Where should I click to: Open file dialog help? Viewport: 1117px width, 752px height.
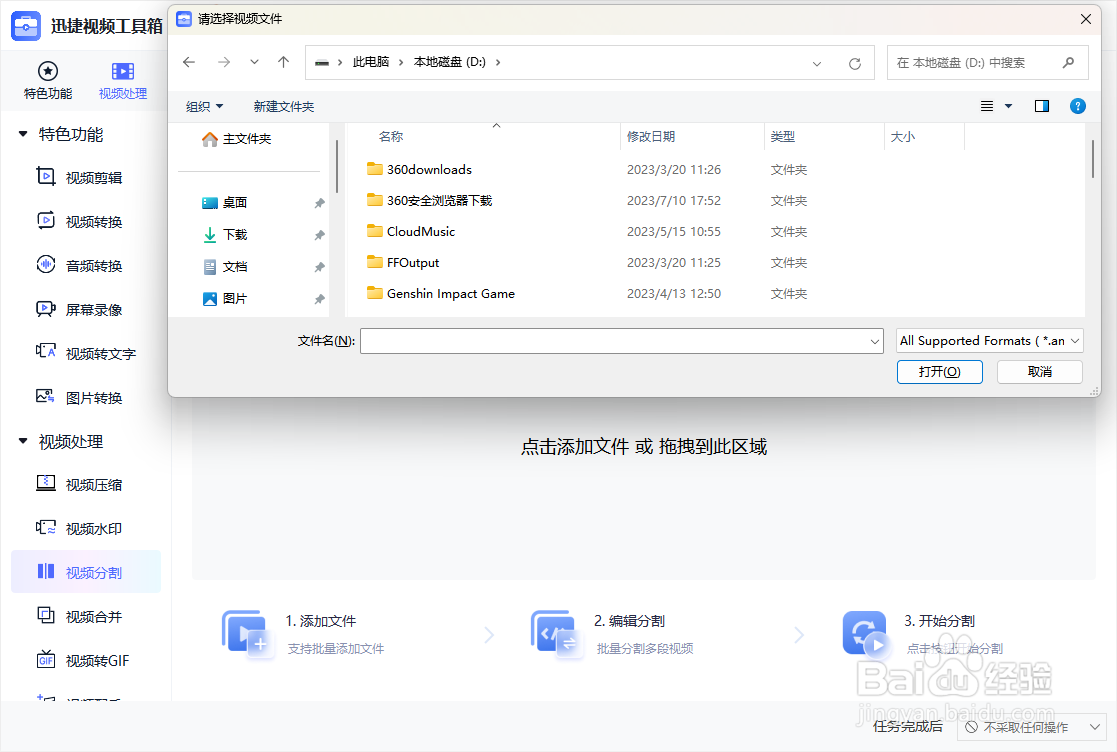1078,106
